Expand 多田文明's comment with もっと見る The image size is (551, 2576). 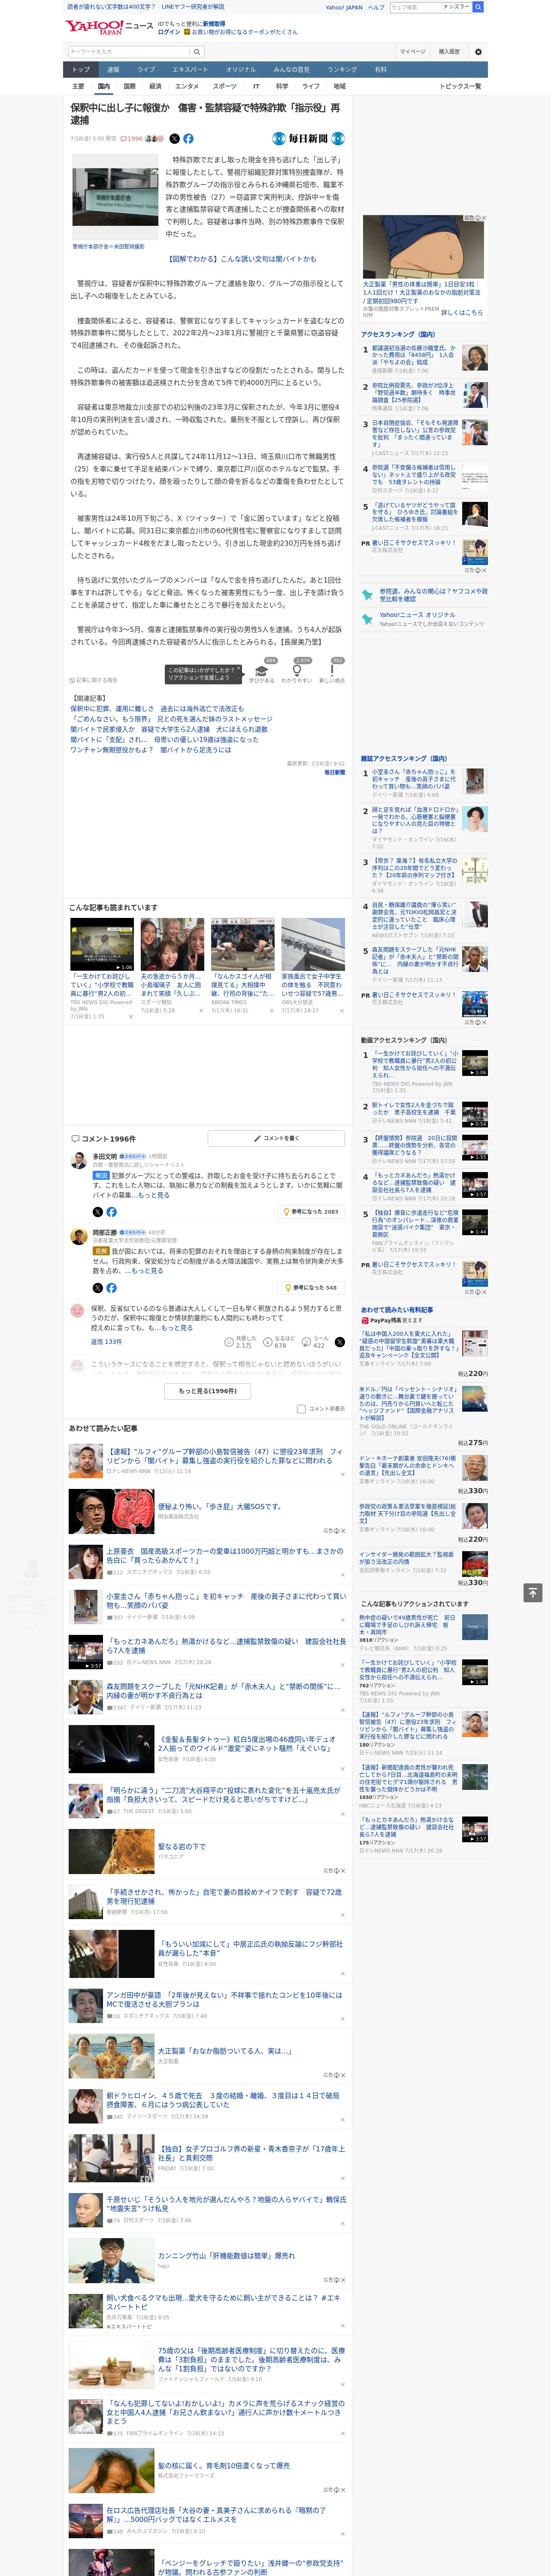(153, 1195)
